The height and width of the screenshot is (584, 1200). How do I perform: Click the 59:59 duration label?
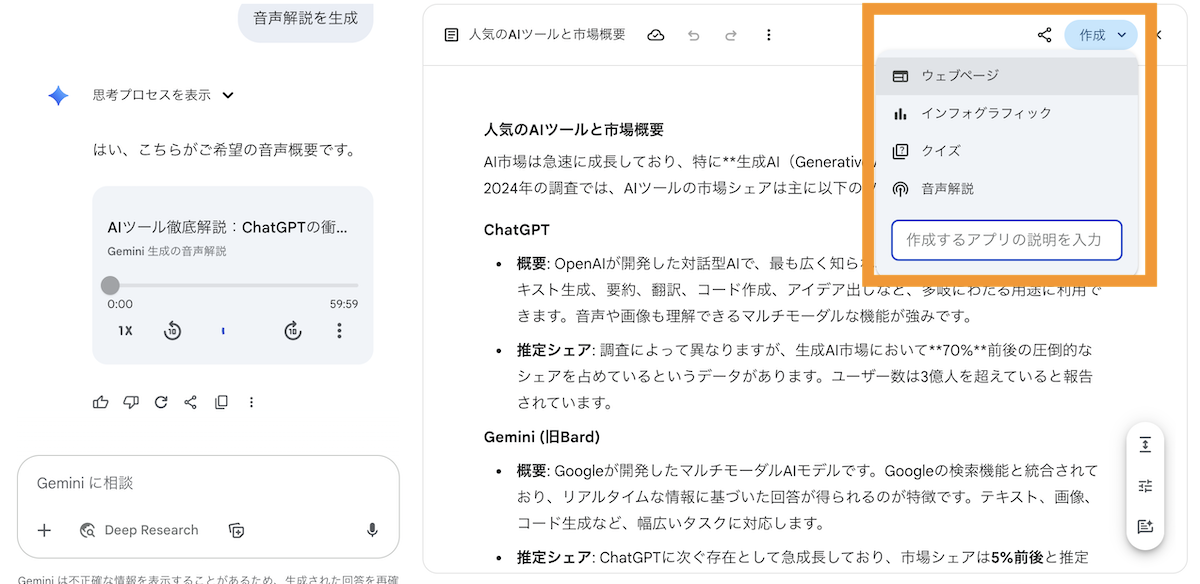click(344, 304)
